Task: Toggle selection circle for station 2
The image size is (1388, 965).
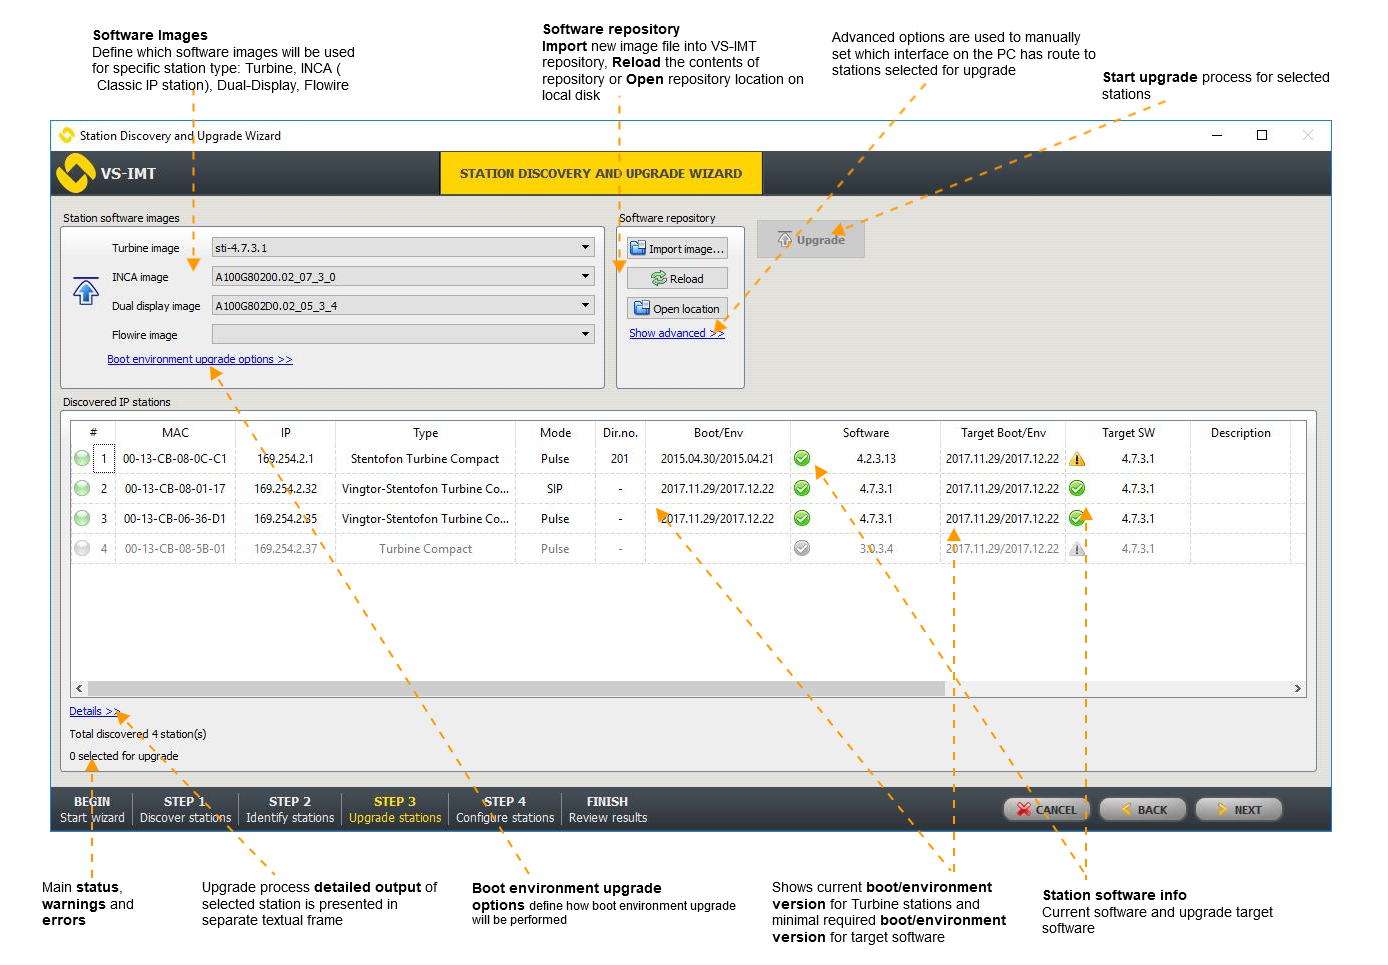Action: click(x=82, y=489)
